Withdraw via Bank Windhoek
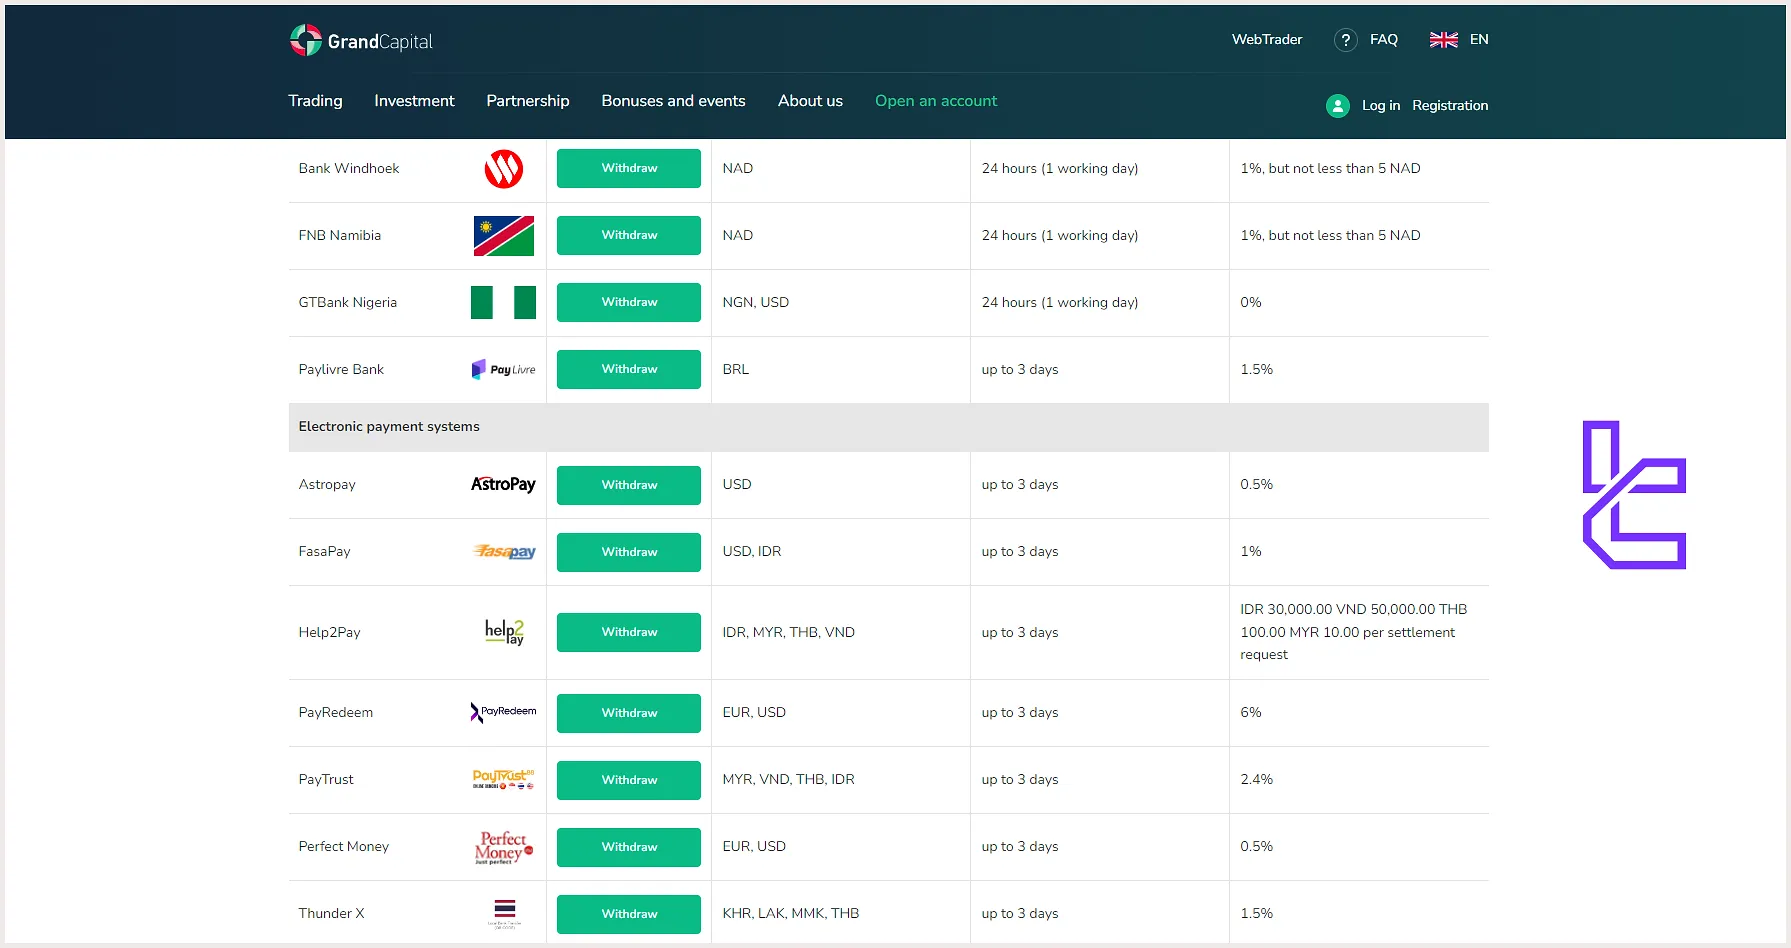The image size is (1791, 948). (629, 169)
